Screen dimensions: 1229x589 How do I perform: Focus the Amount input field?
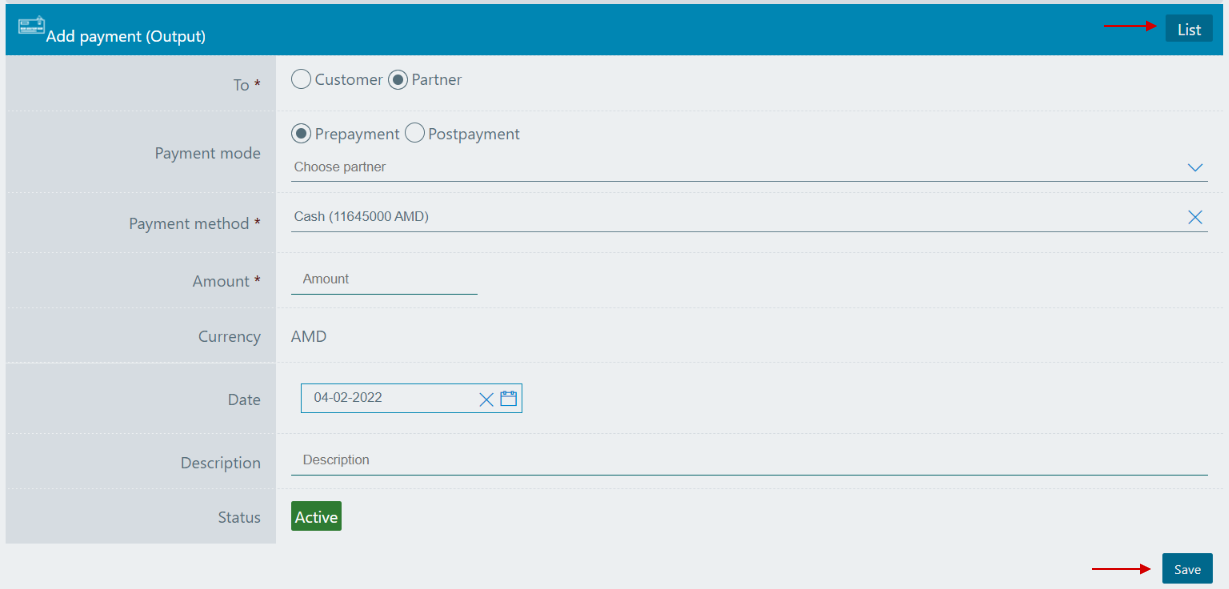point(384,279)
